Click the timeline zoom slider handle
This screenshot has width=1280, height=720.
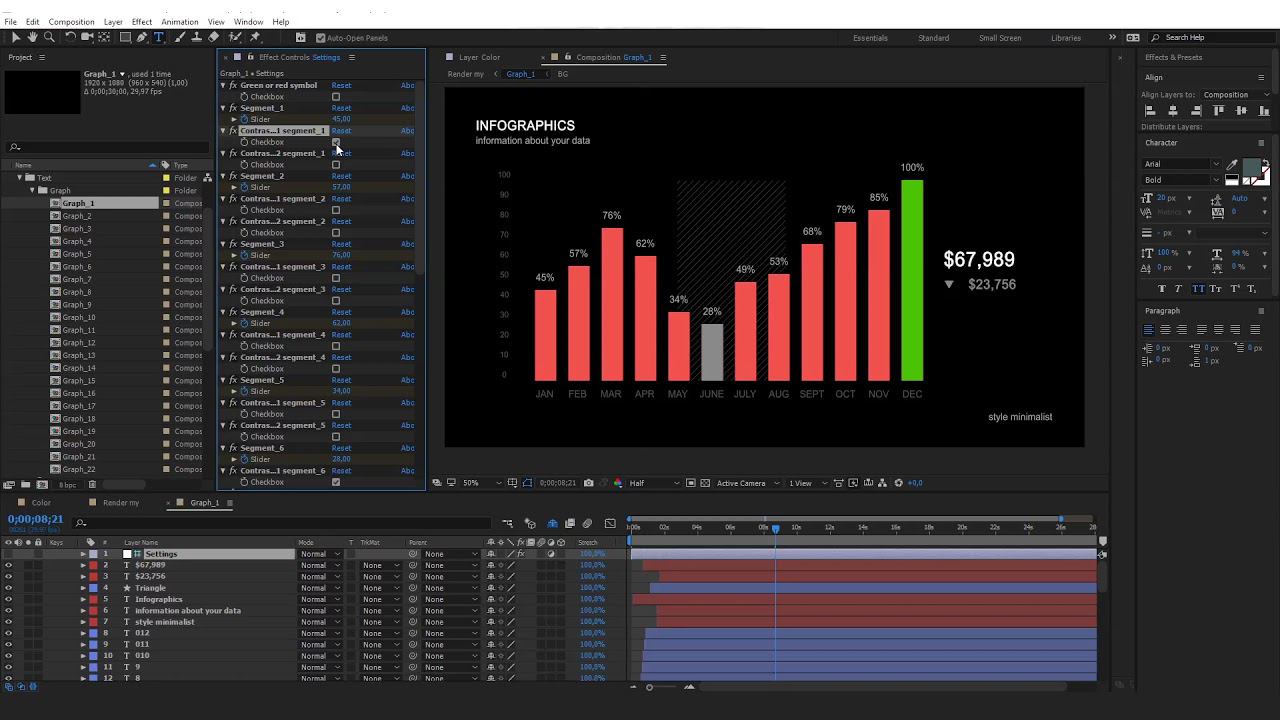click(x=649, y=687)
